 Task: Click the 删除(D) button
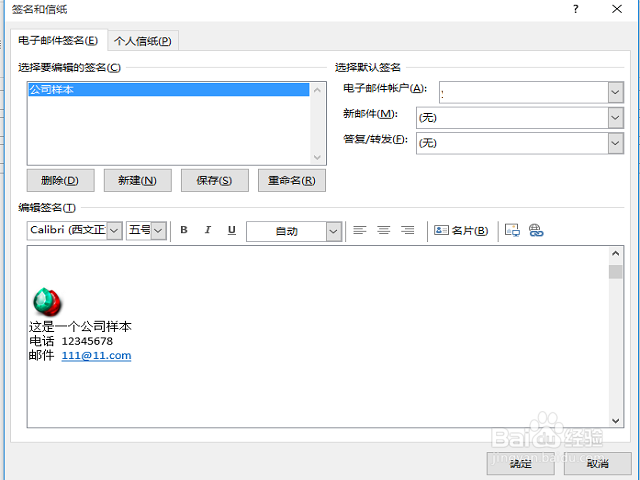pyautogui.click(x=60, y=180)
